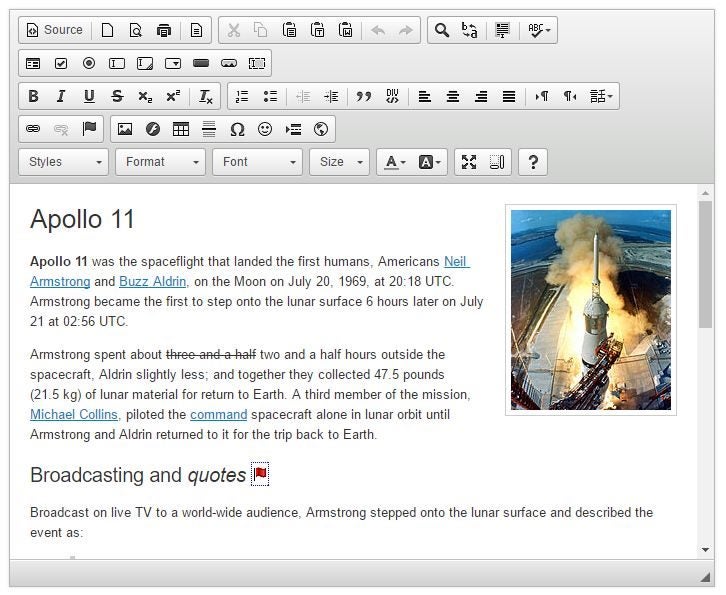
Task: Click the Remove Format icon
Action: (x=206, y=96)
